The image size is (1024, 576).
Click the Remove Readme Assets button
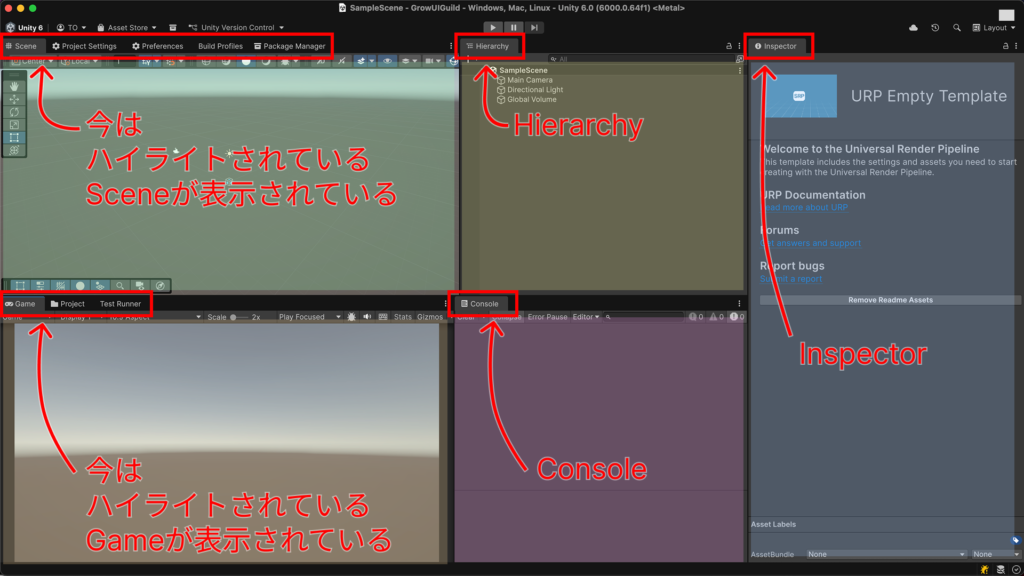(x=890, y=300)
